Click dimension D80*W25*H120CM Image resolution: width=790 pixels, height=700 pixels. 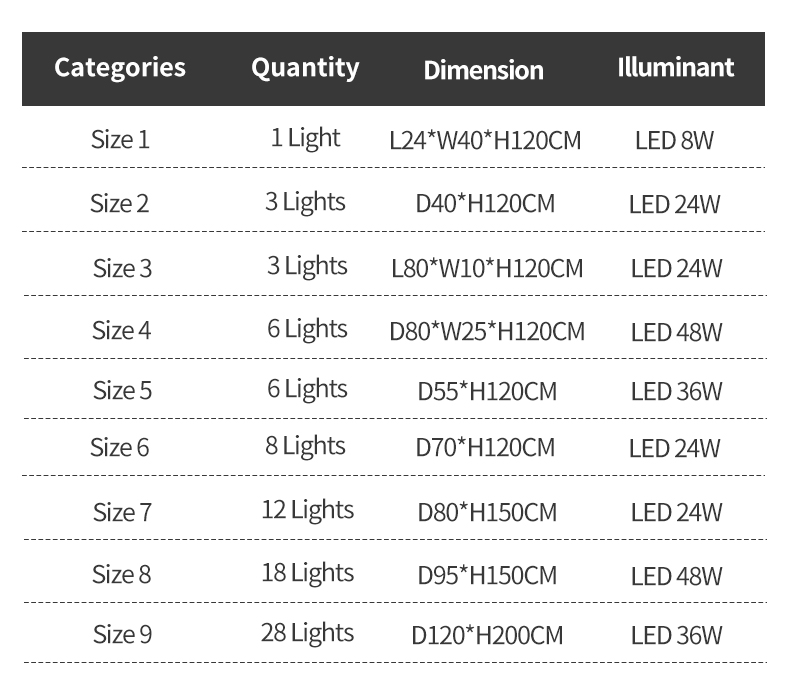tap(487, 332)
